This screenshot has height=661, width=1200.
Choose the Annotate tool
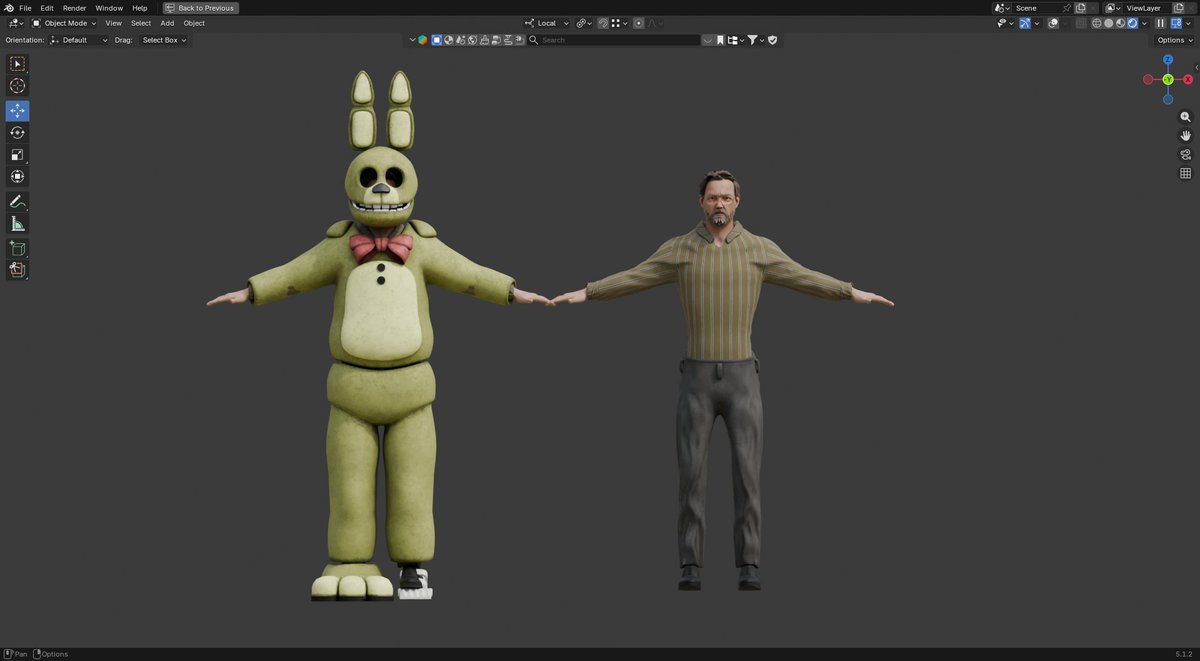[17, 201]
